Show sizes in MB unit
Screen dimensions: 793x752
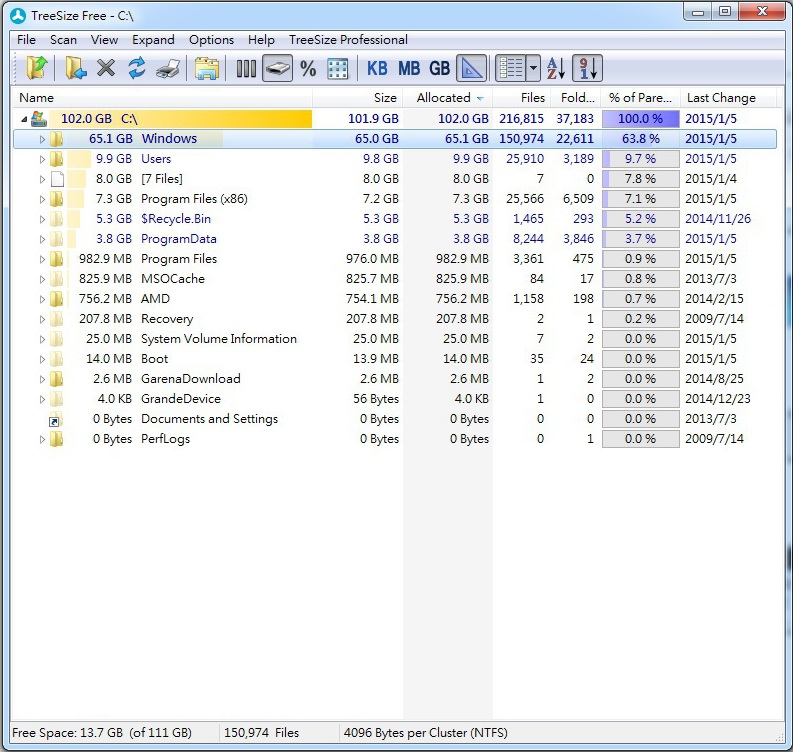tap(408, 68)
